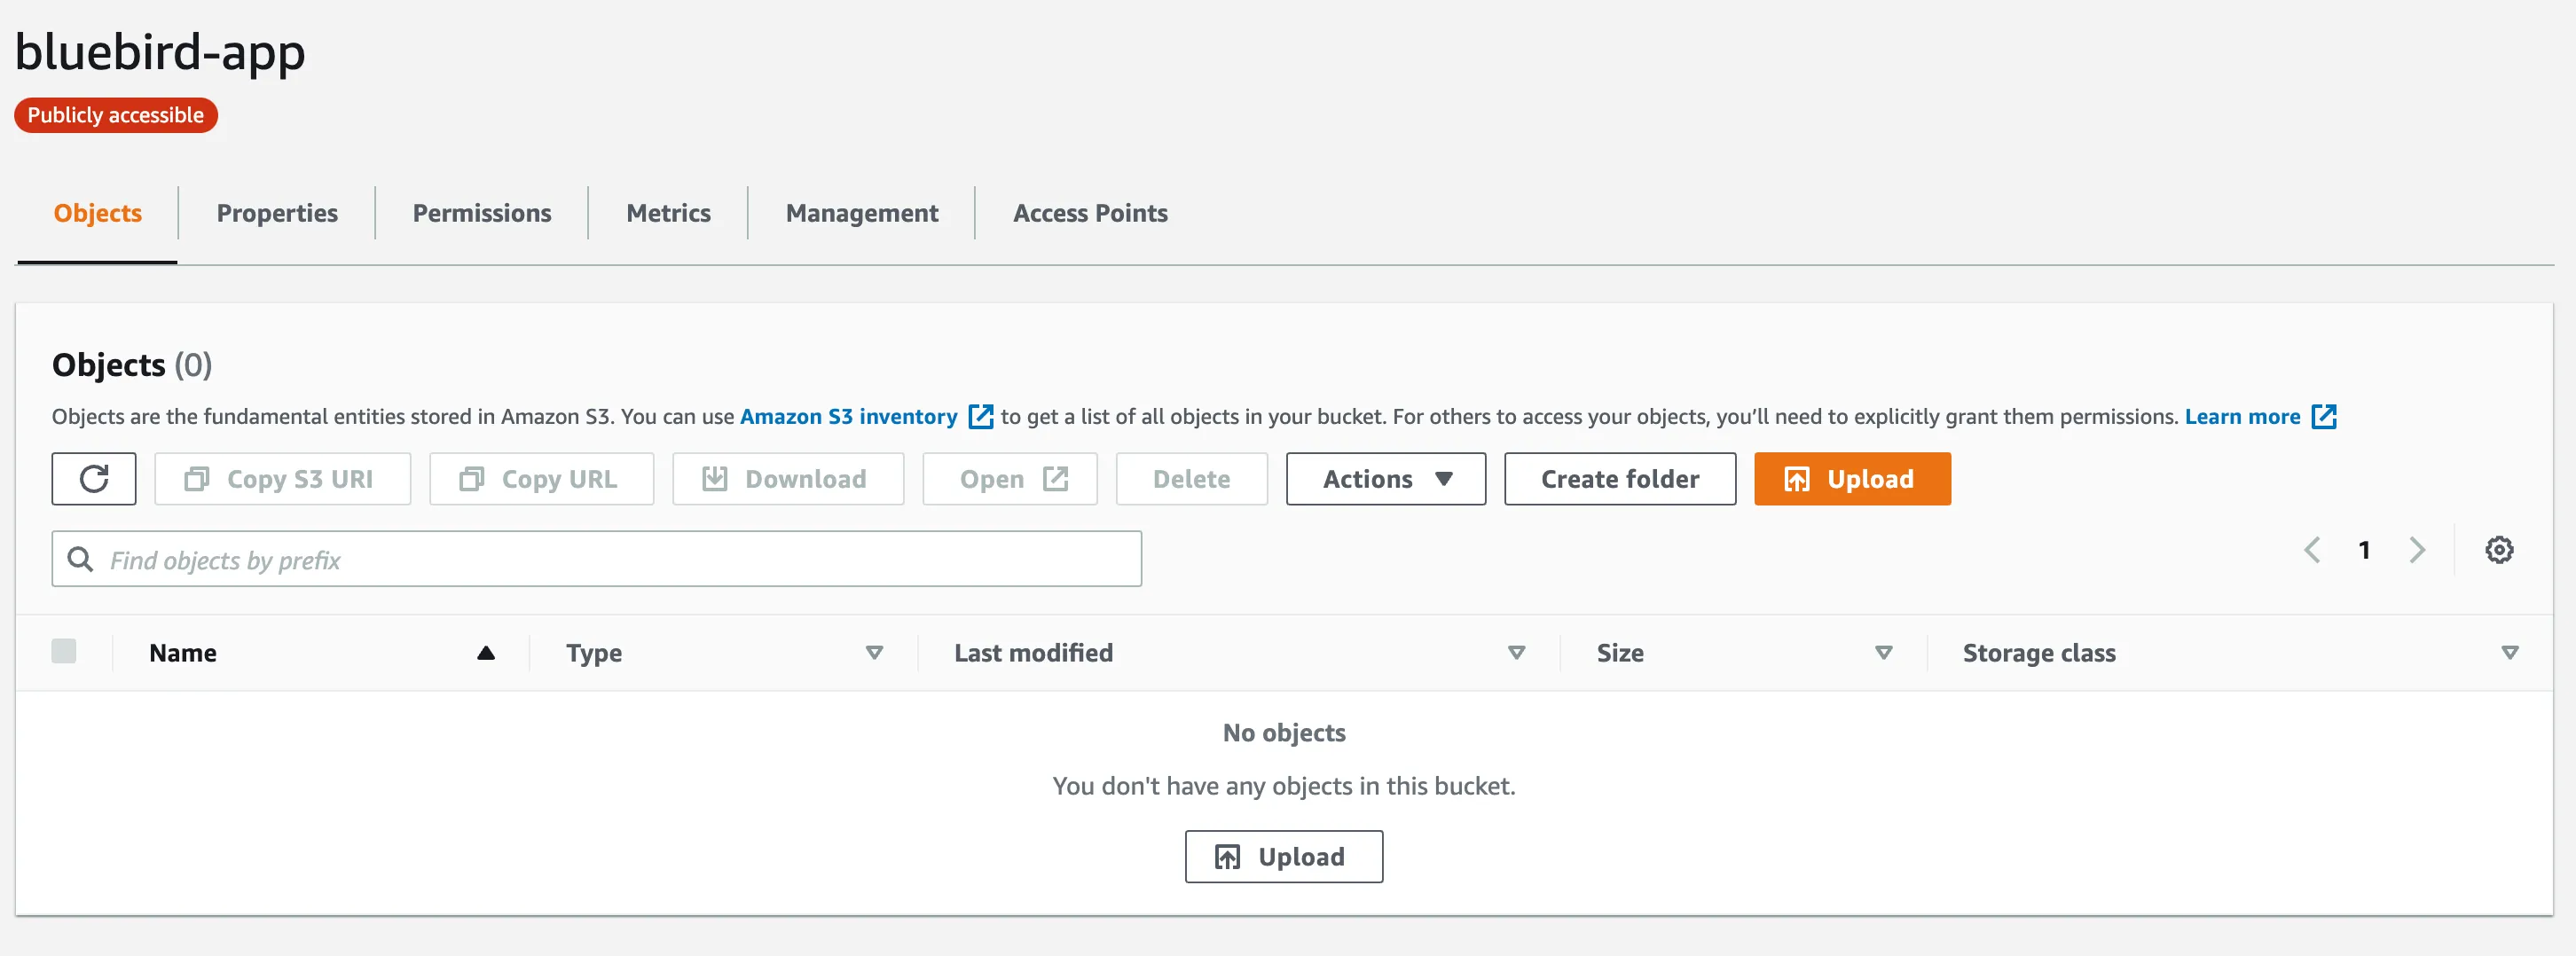The width and height of the screenshot is (2576, 956).
Task: Open the Metrics tab
Action: [x=668, y=213]
